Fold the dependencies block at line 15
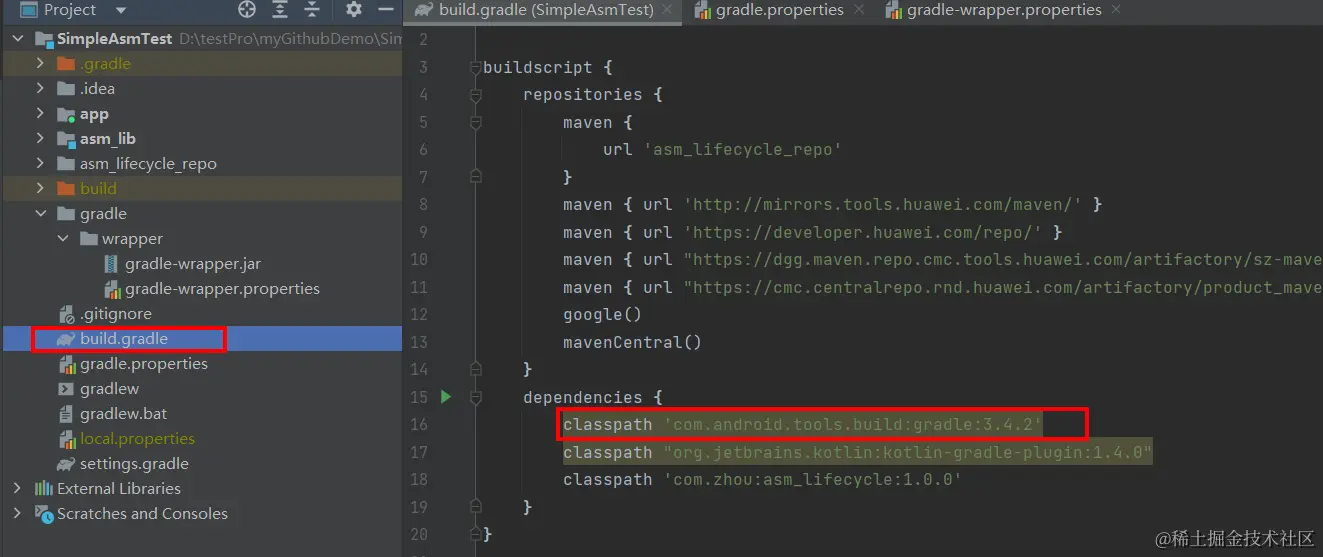This screenshot has height=557, width=1323. pos(476,397)
